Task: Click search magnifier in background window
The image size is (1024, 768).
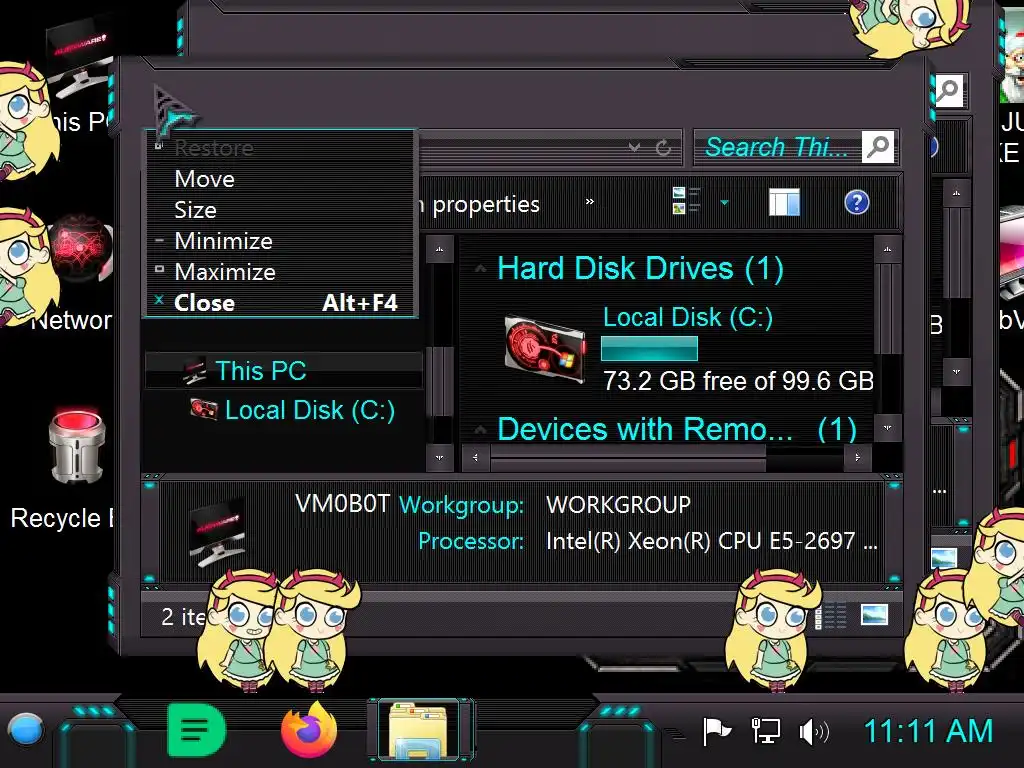Action: pyautogui.click(x=948, y=90)
